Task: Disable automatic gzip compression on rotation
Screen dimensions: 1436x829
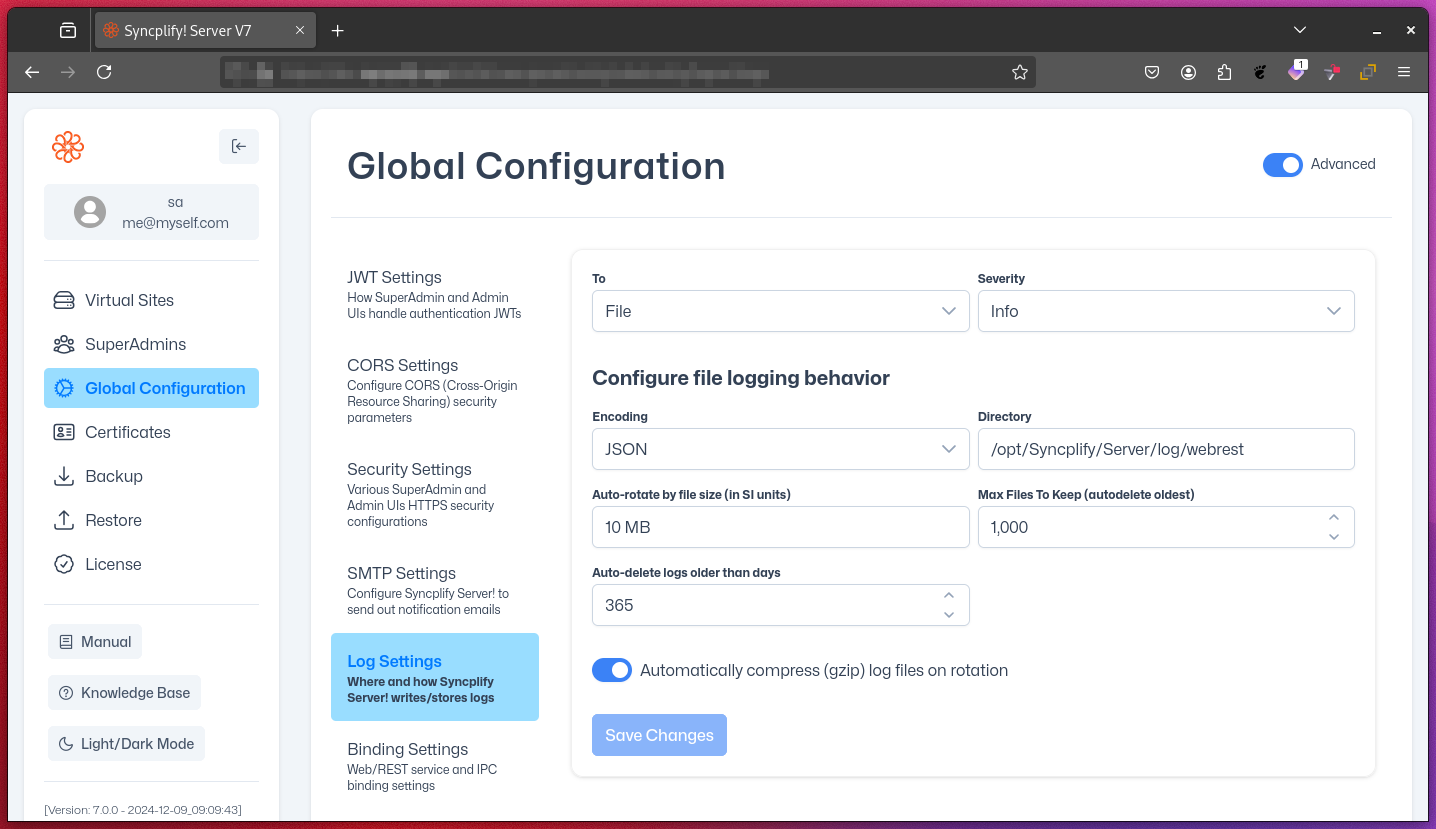Action: point(612,670)
